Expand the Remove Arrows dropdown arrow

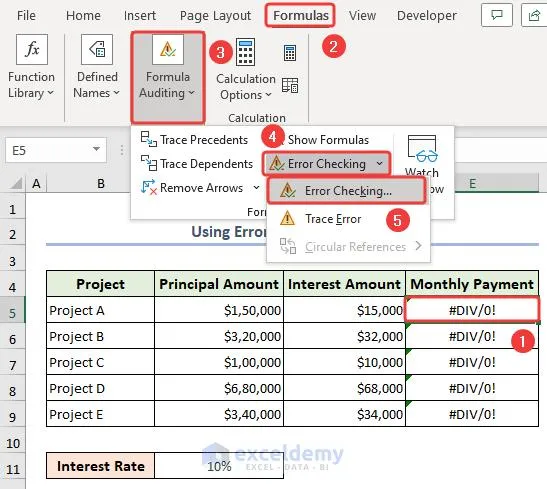(256, 188)
